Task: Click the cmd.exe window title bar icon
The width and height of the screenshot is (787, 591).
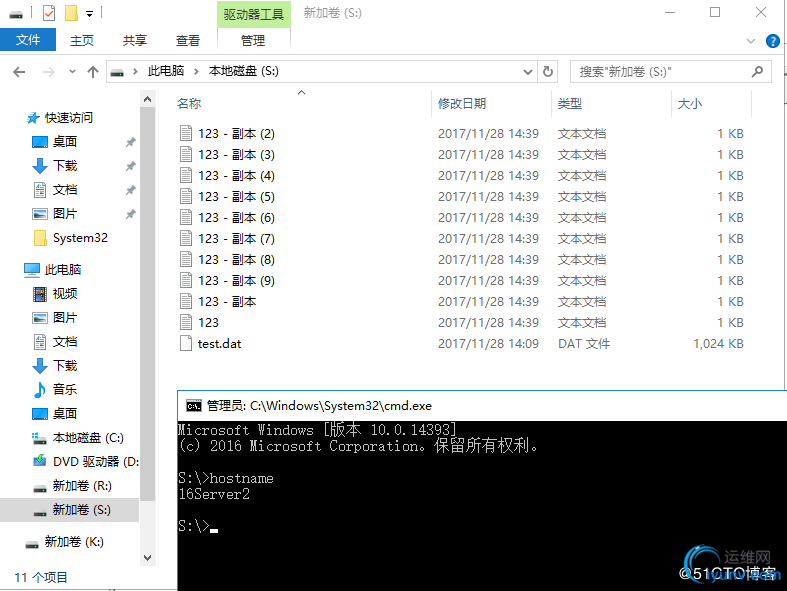Action: pyautogui.click(x=194, y=406)
